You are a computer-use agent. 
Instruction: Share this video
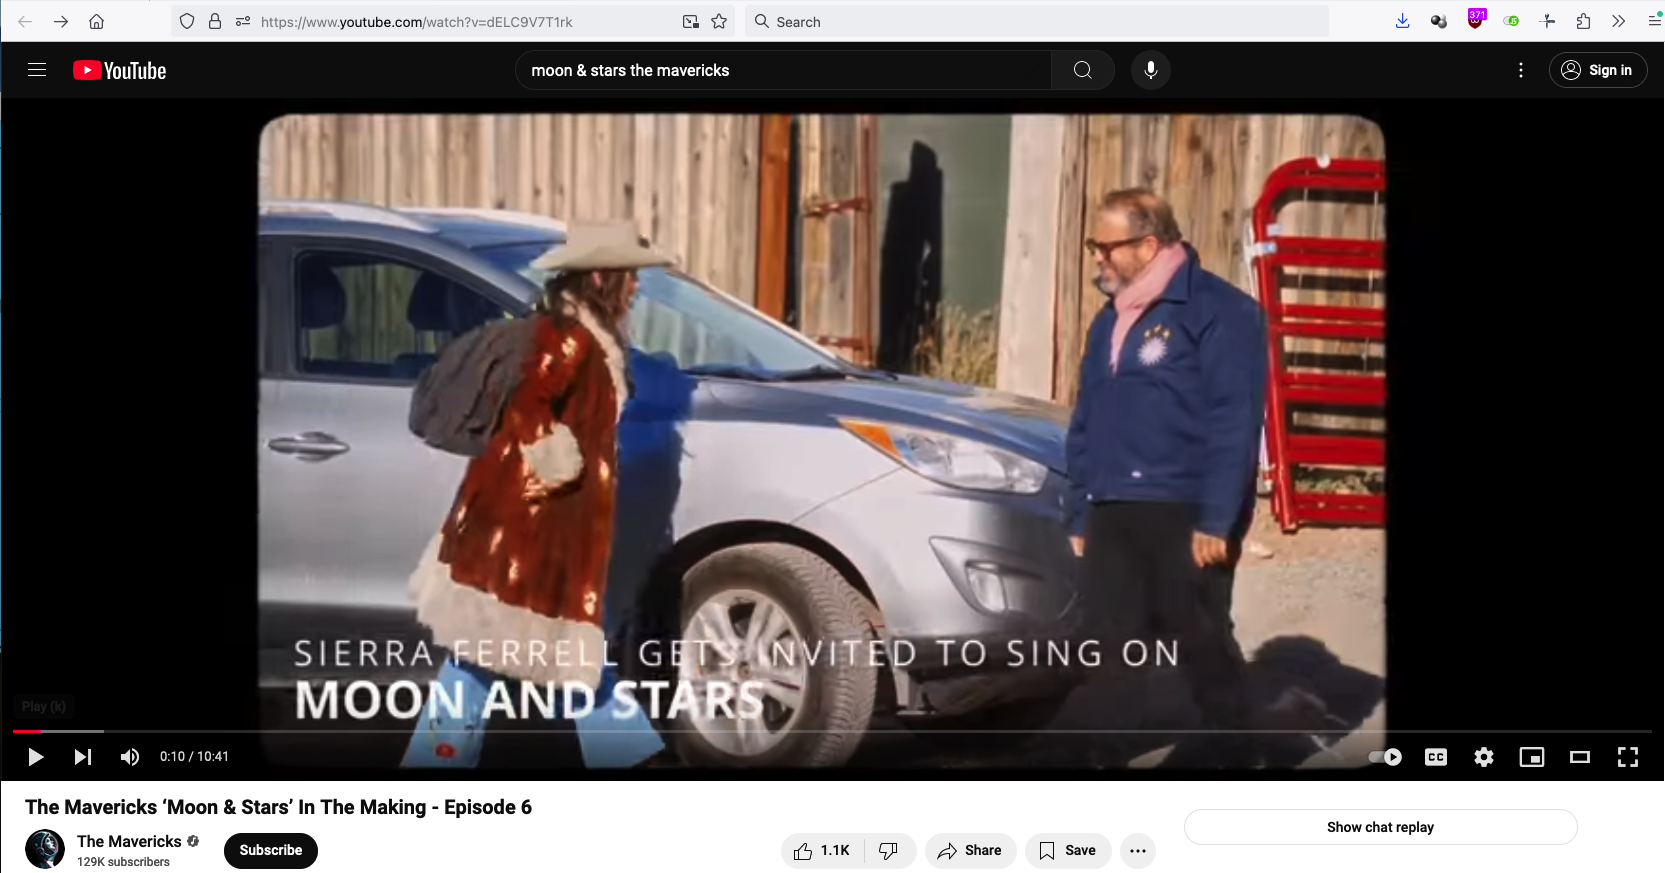pos(970,851)
